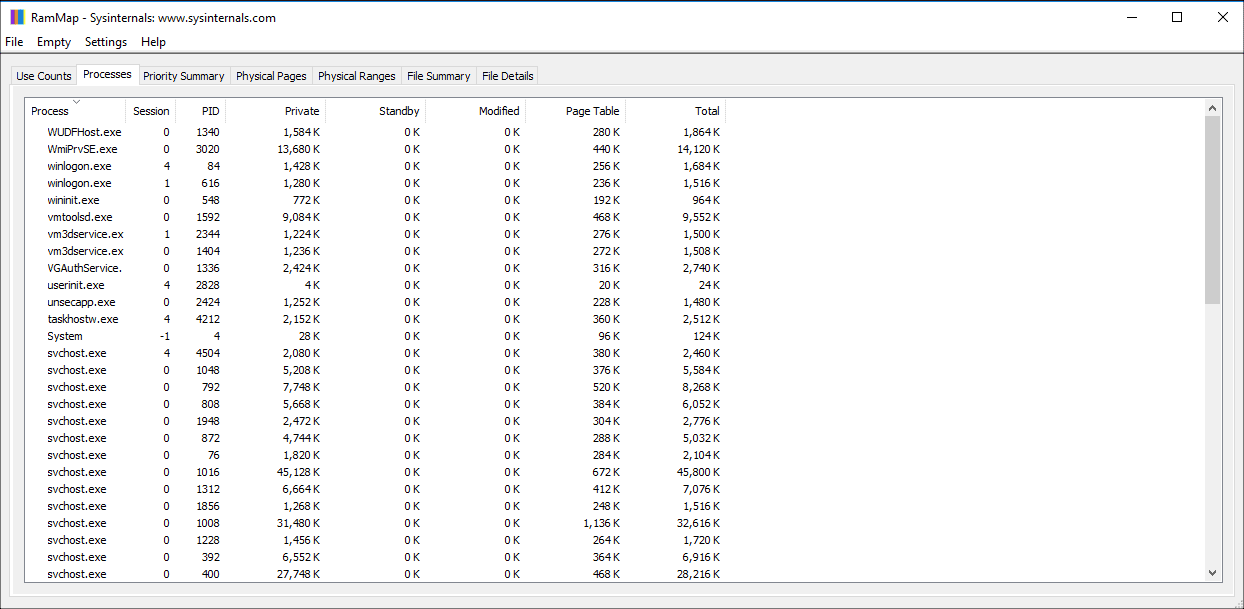Open the Settings menu

click(105, 42)
